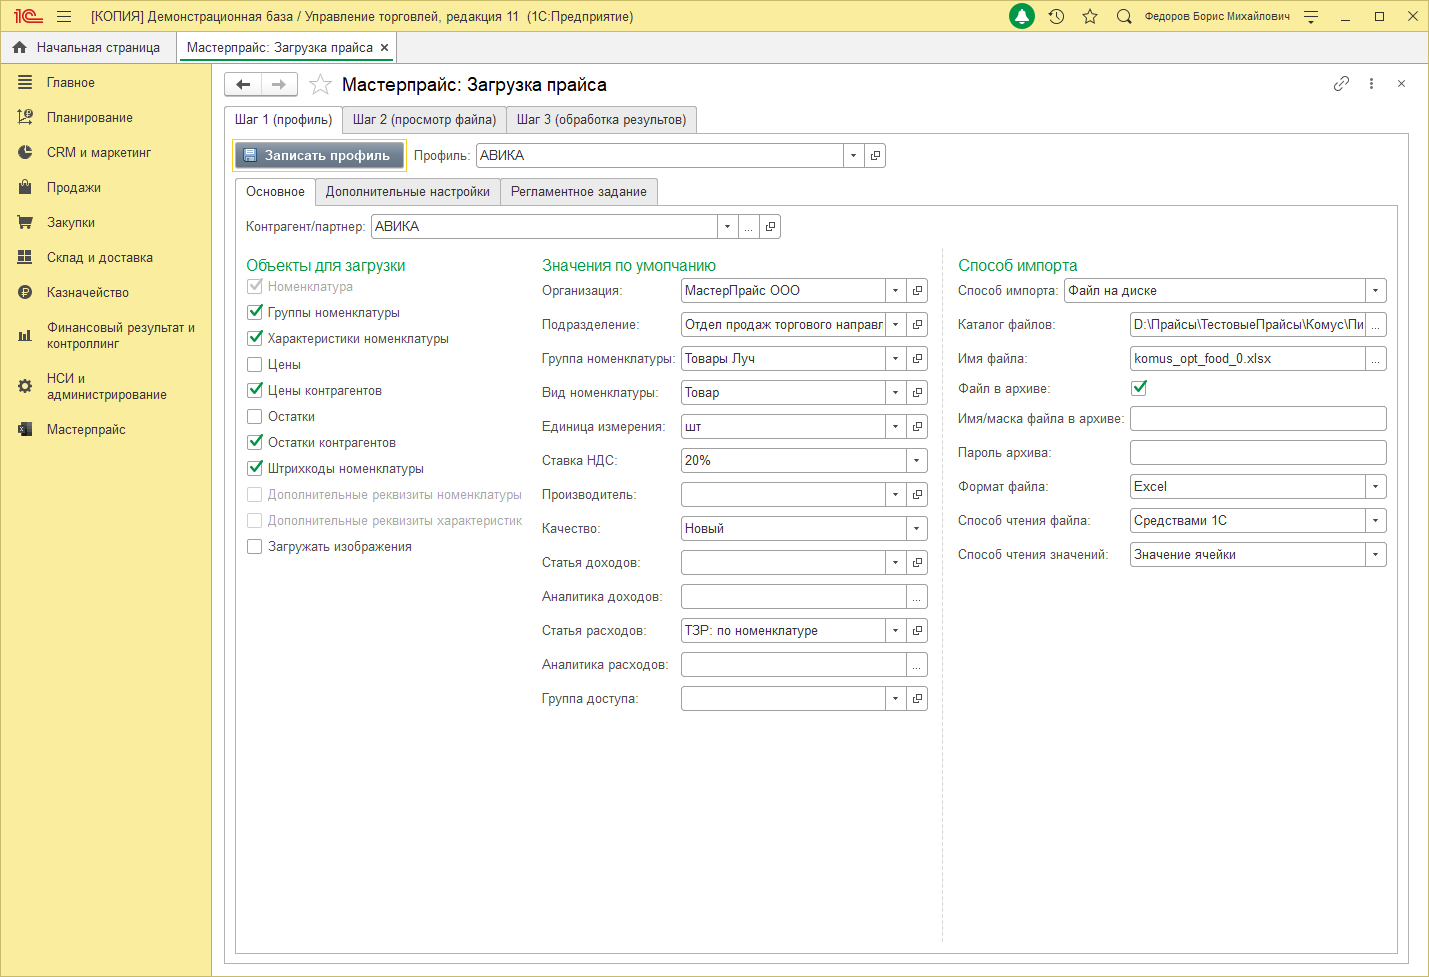Image resolution: width=1429 pixels, height=977 pixels.
Task: Enable the Цены checkbox
Action: tap(255, 365)
